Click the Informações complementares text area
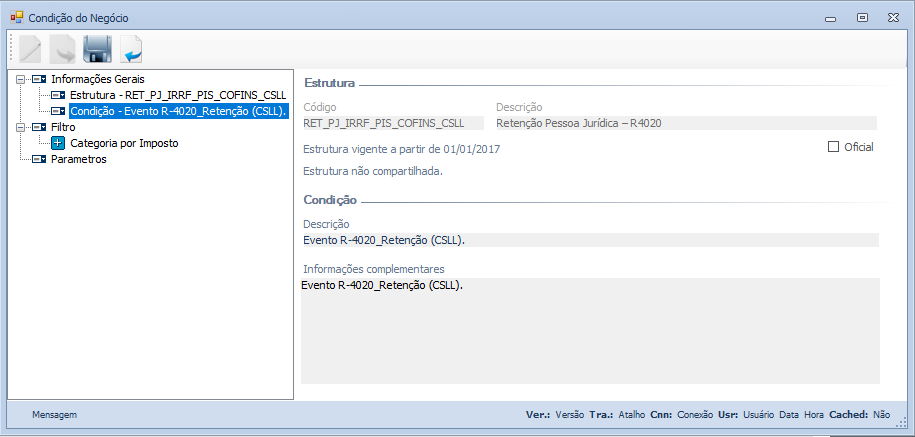 click(590, 331)
